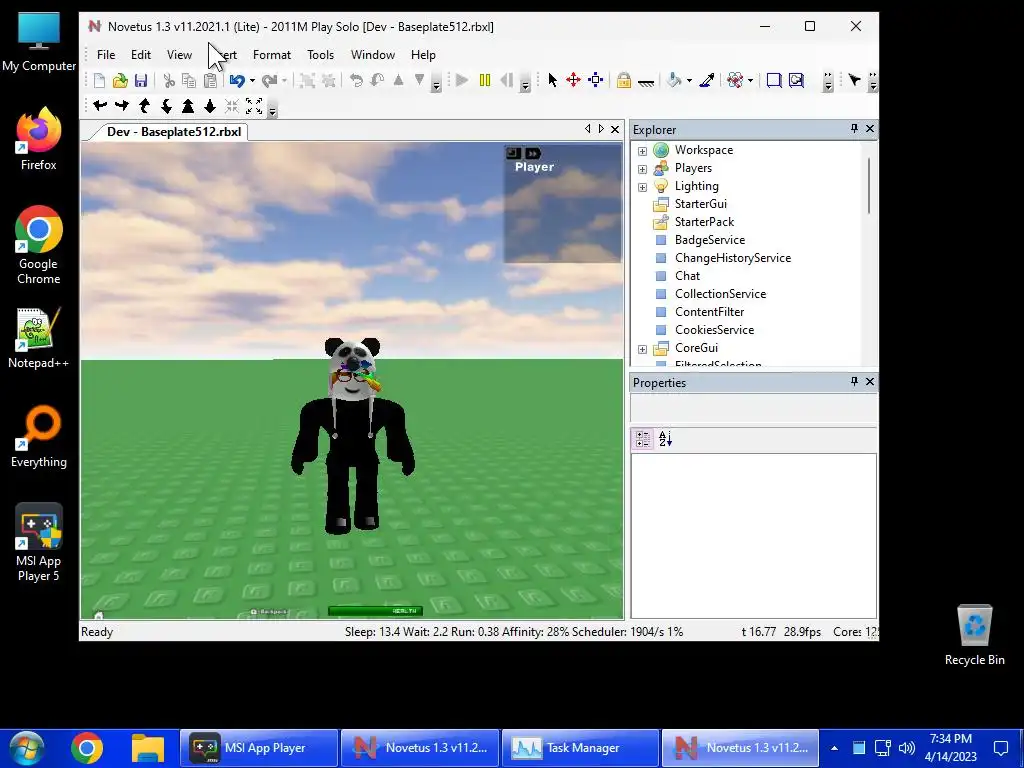Open the Material dropdown arrow
The width and height of the screenshot is (1024, 768).
point(750,80)
